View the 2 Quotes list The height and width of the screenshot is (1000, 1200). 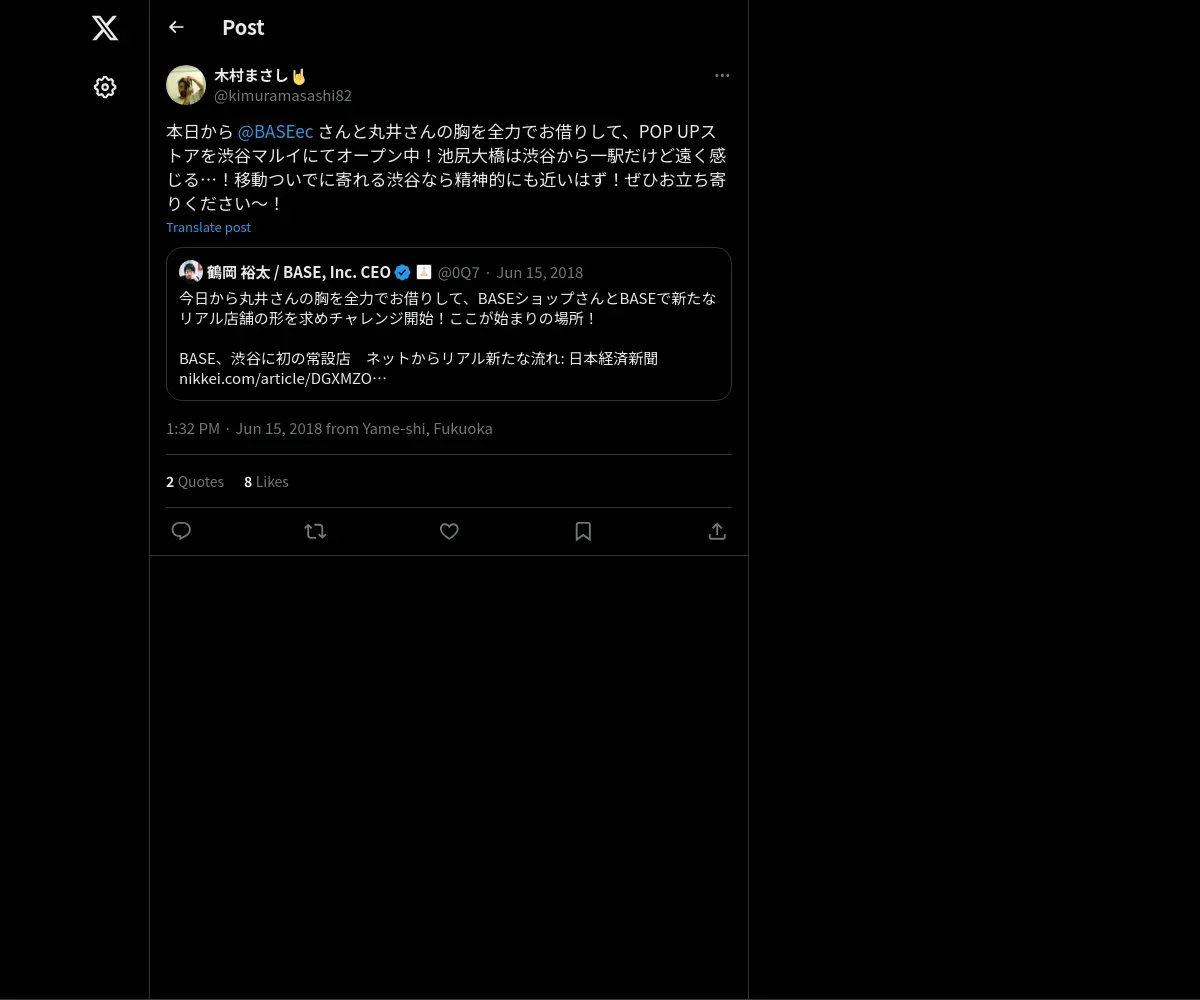(195, 482)
